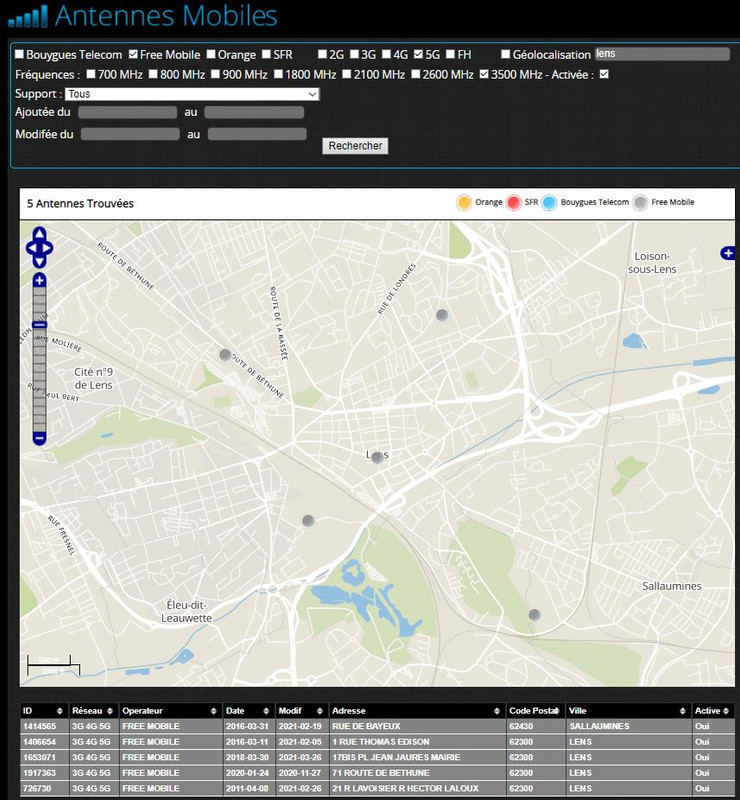Tick the 3G checkbox
740x800 pixels.
355,54
